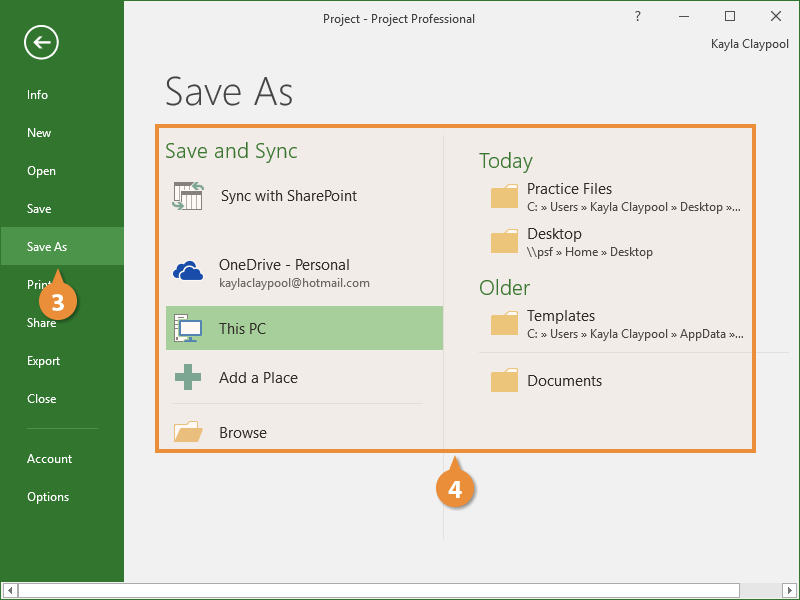Open the New menu item
This screenshot has width=800, height=600.
[40, 133]
